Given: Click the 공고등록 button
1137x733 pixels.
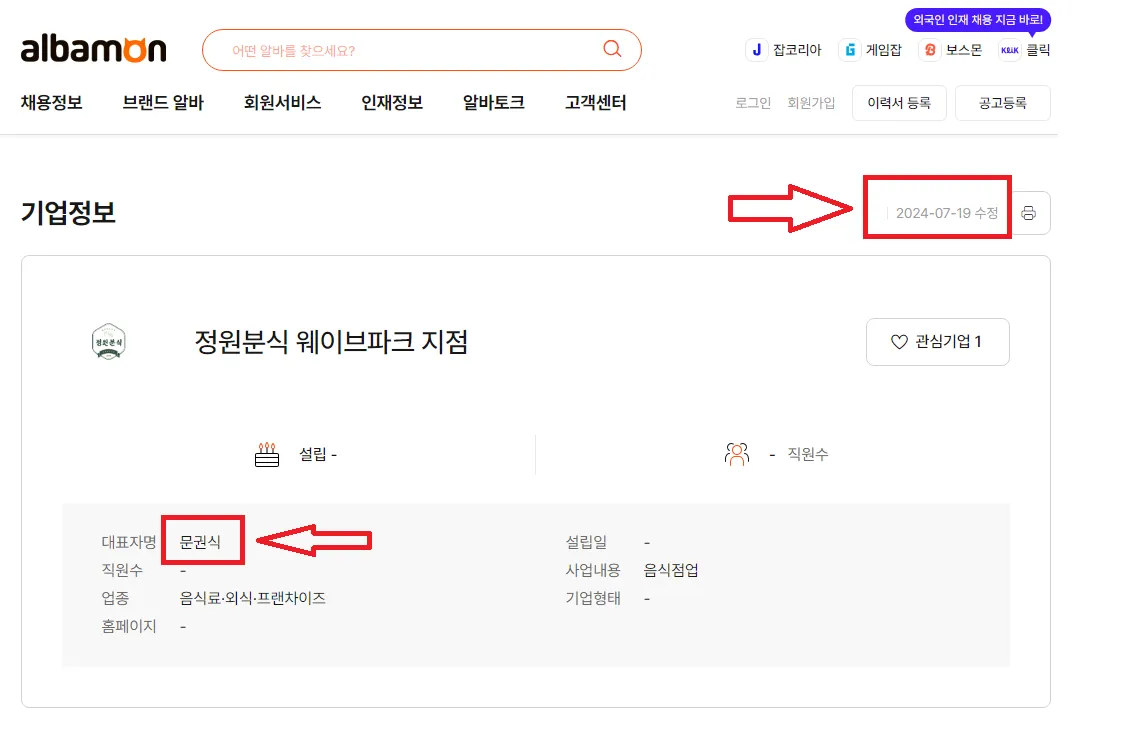Looking at the screenshot, I should pos(1003,103).
